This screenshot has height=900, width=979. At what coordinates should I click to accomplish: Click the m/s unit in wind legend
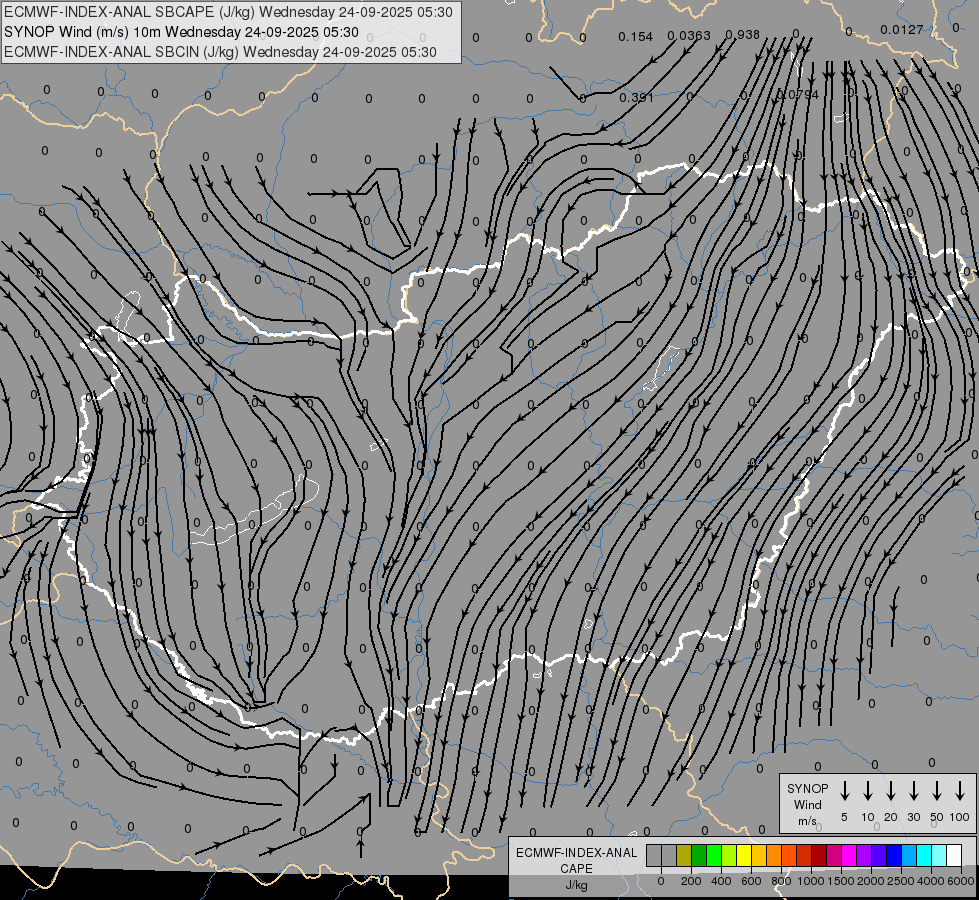pos(807,821)
